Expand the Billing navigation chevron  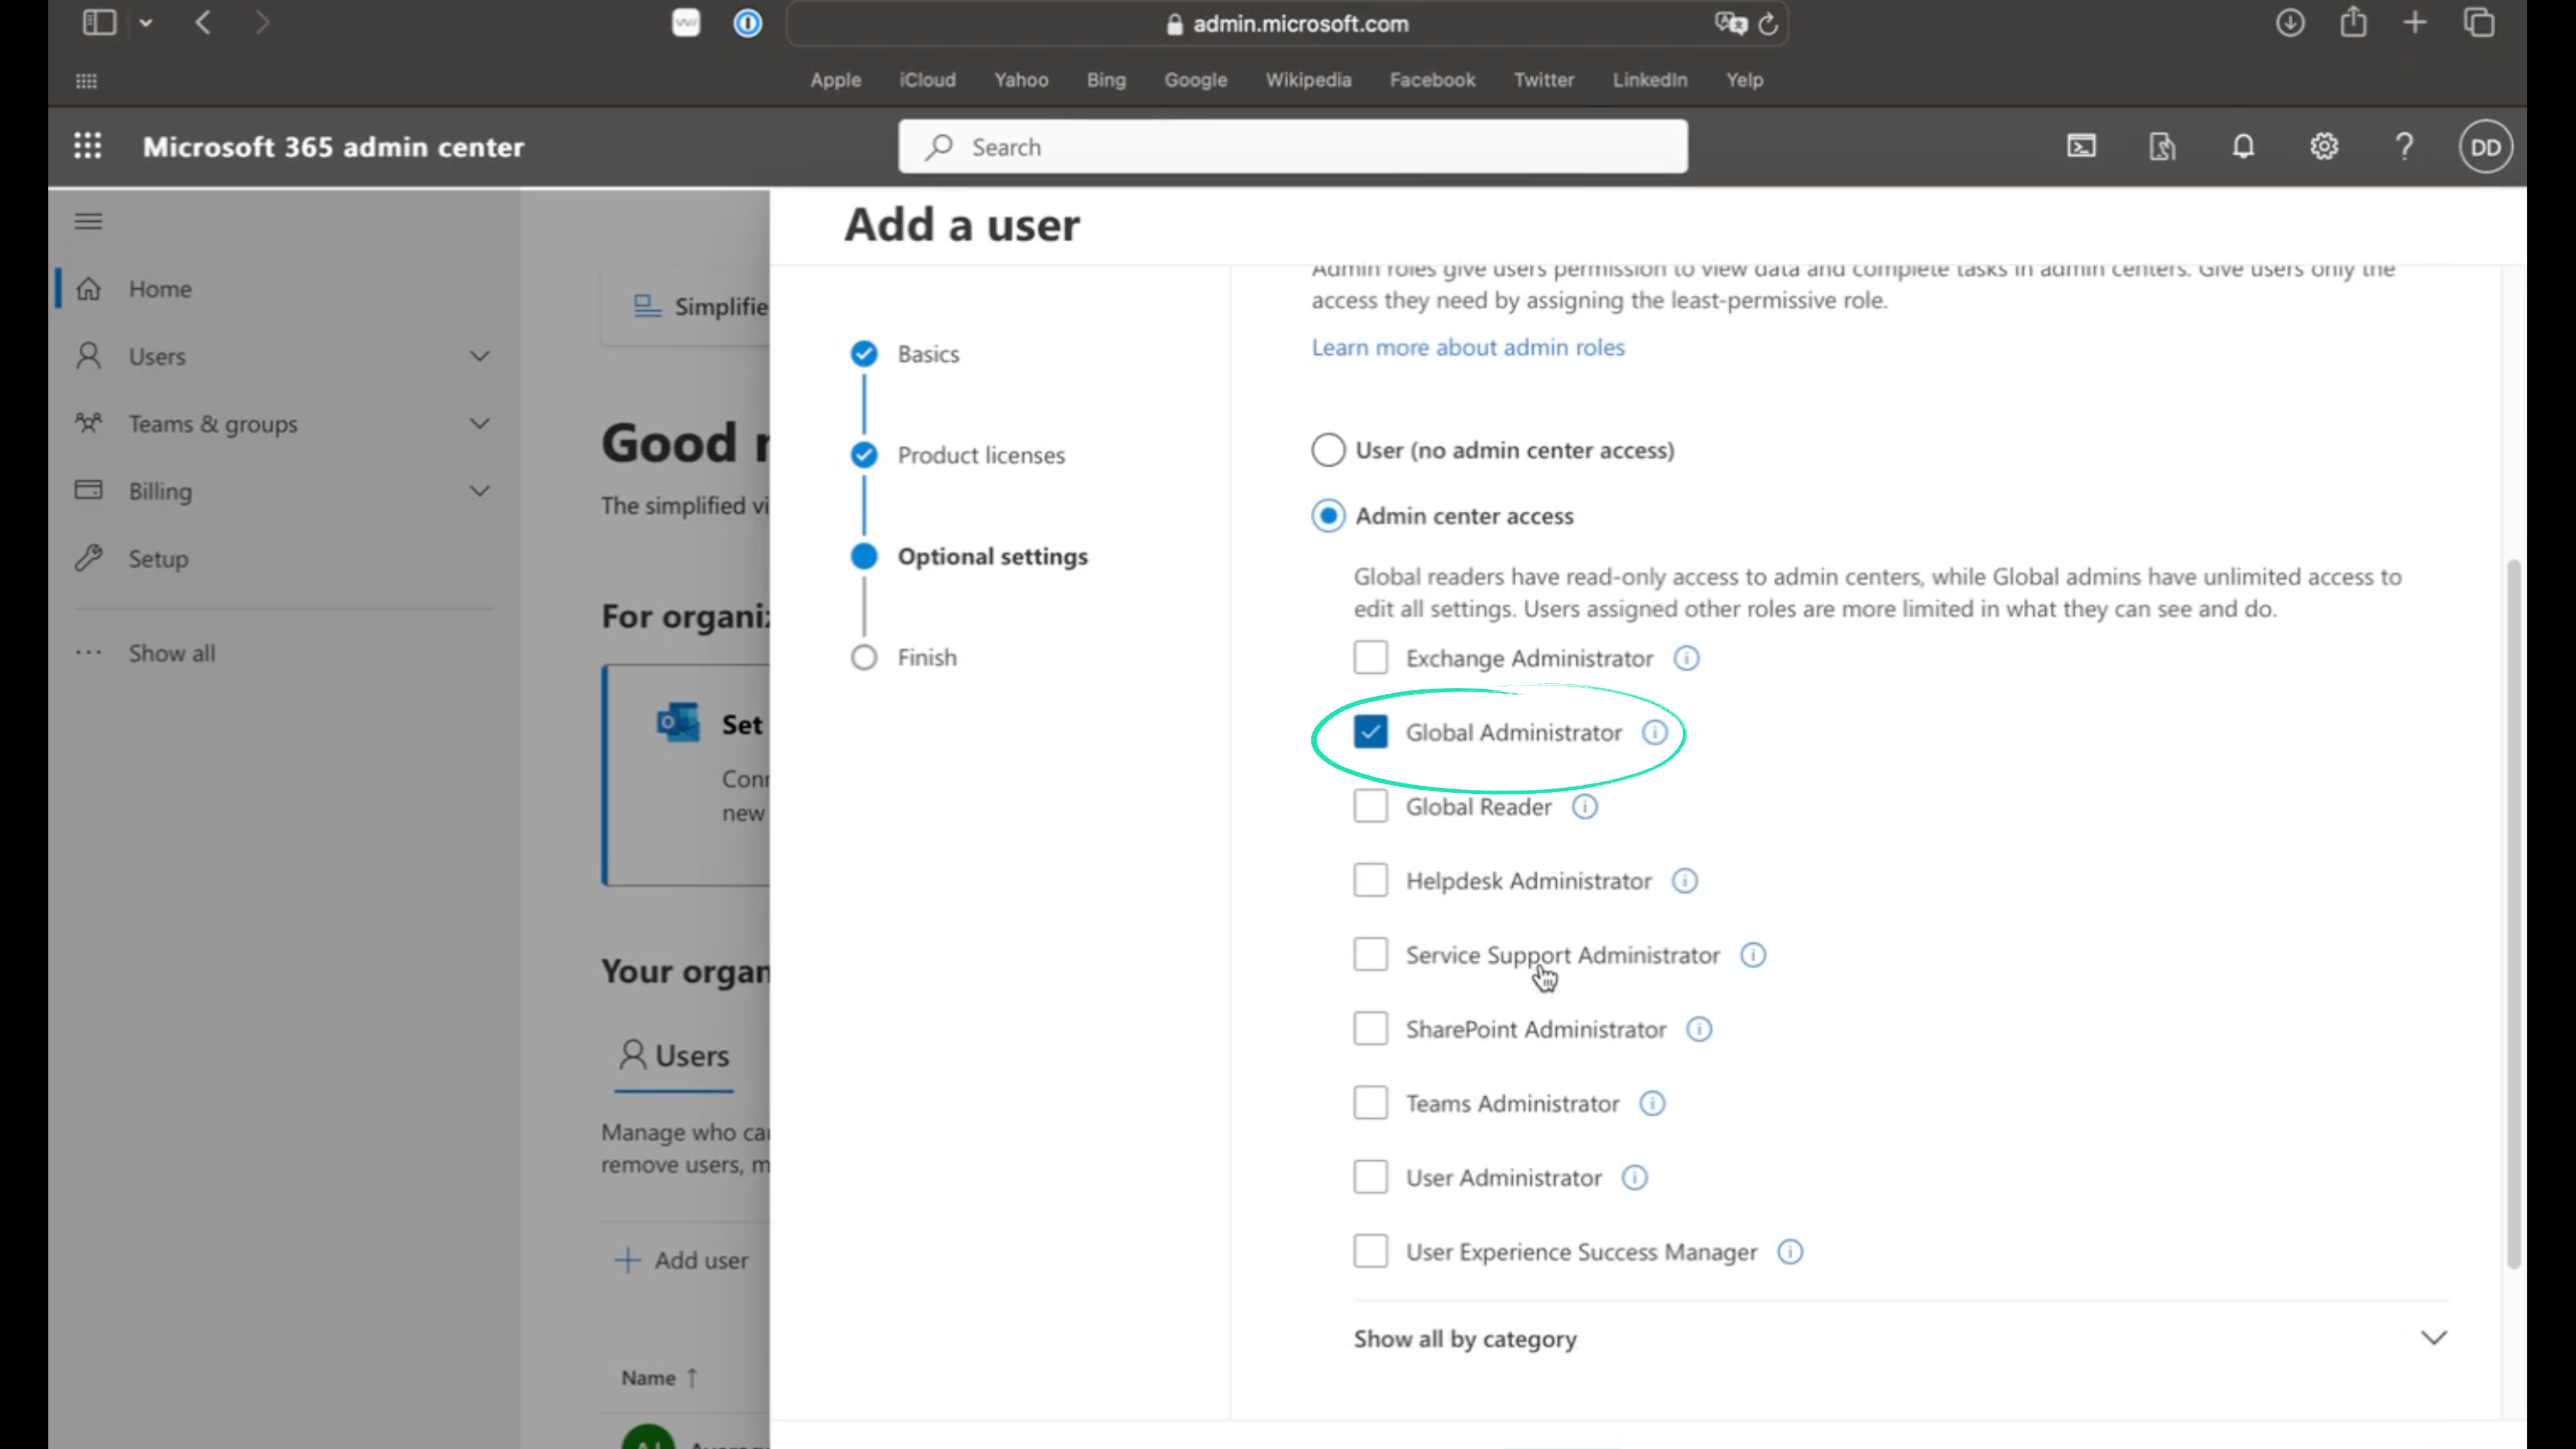click(480, 491)
